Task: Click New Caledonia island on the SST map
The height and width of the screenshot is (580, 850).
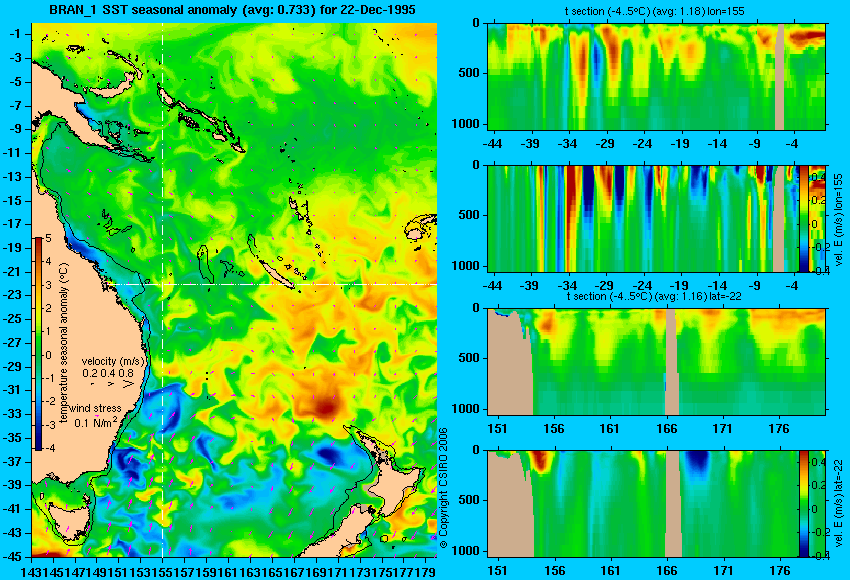Action: (276, 274)
